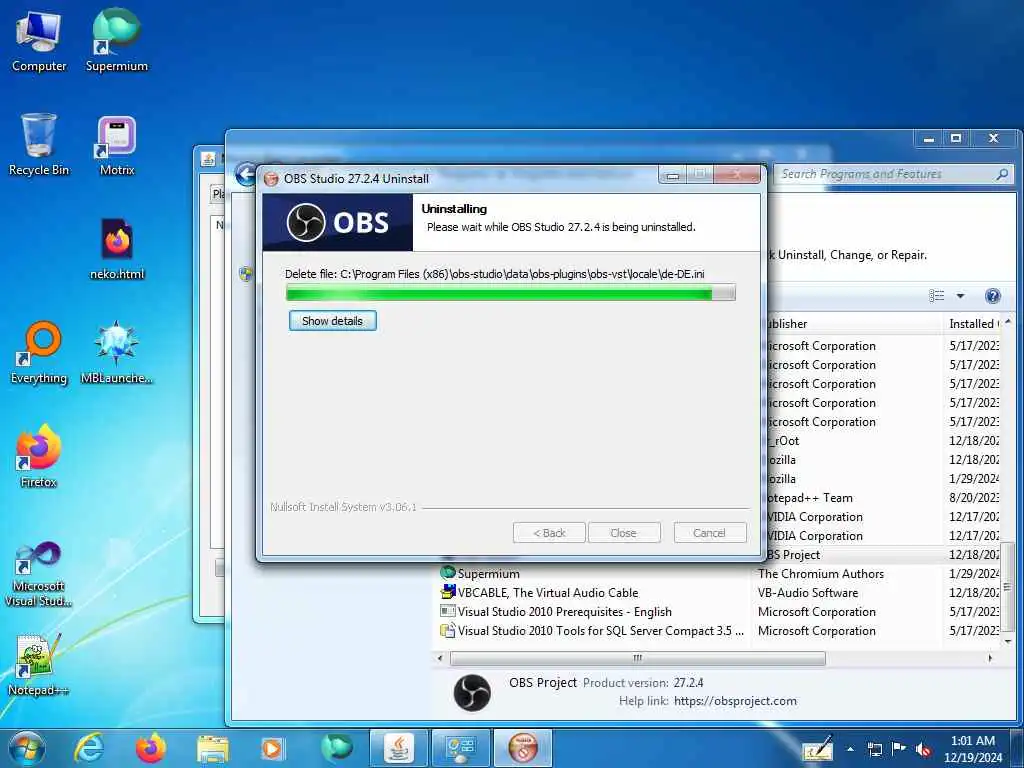Viewport: 1024px width, 768px height.
Task: Click the OBS logo in details pane
Action: pos(472,693)
